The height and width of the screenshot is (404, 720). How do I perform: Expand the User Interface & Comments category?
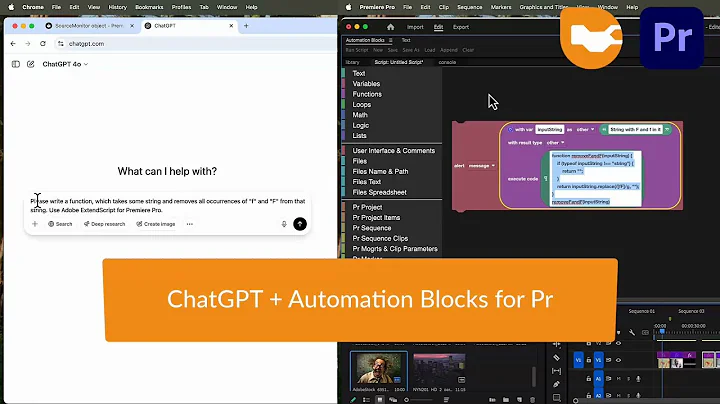point(394,151)
